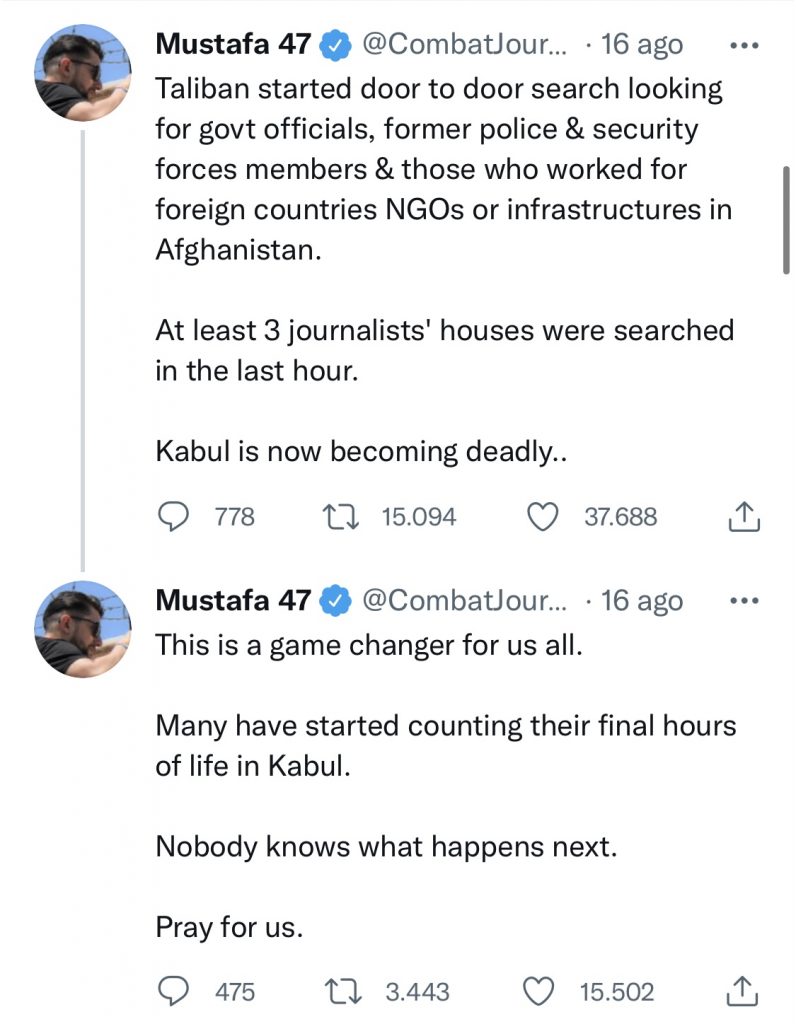796x1024 pixels.
Task: Reply to the first tweet about Taliban searches
Action: pos(176,516)
